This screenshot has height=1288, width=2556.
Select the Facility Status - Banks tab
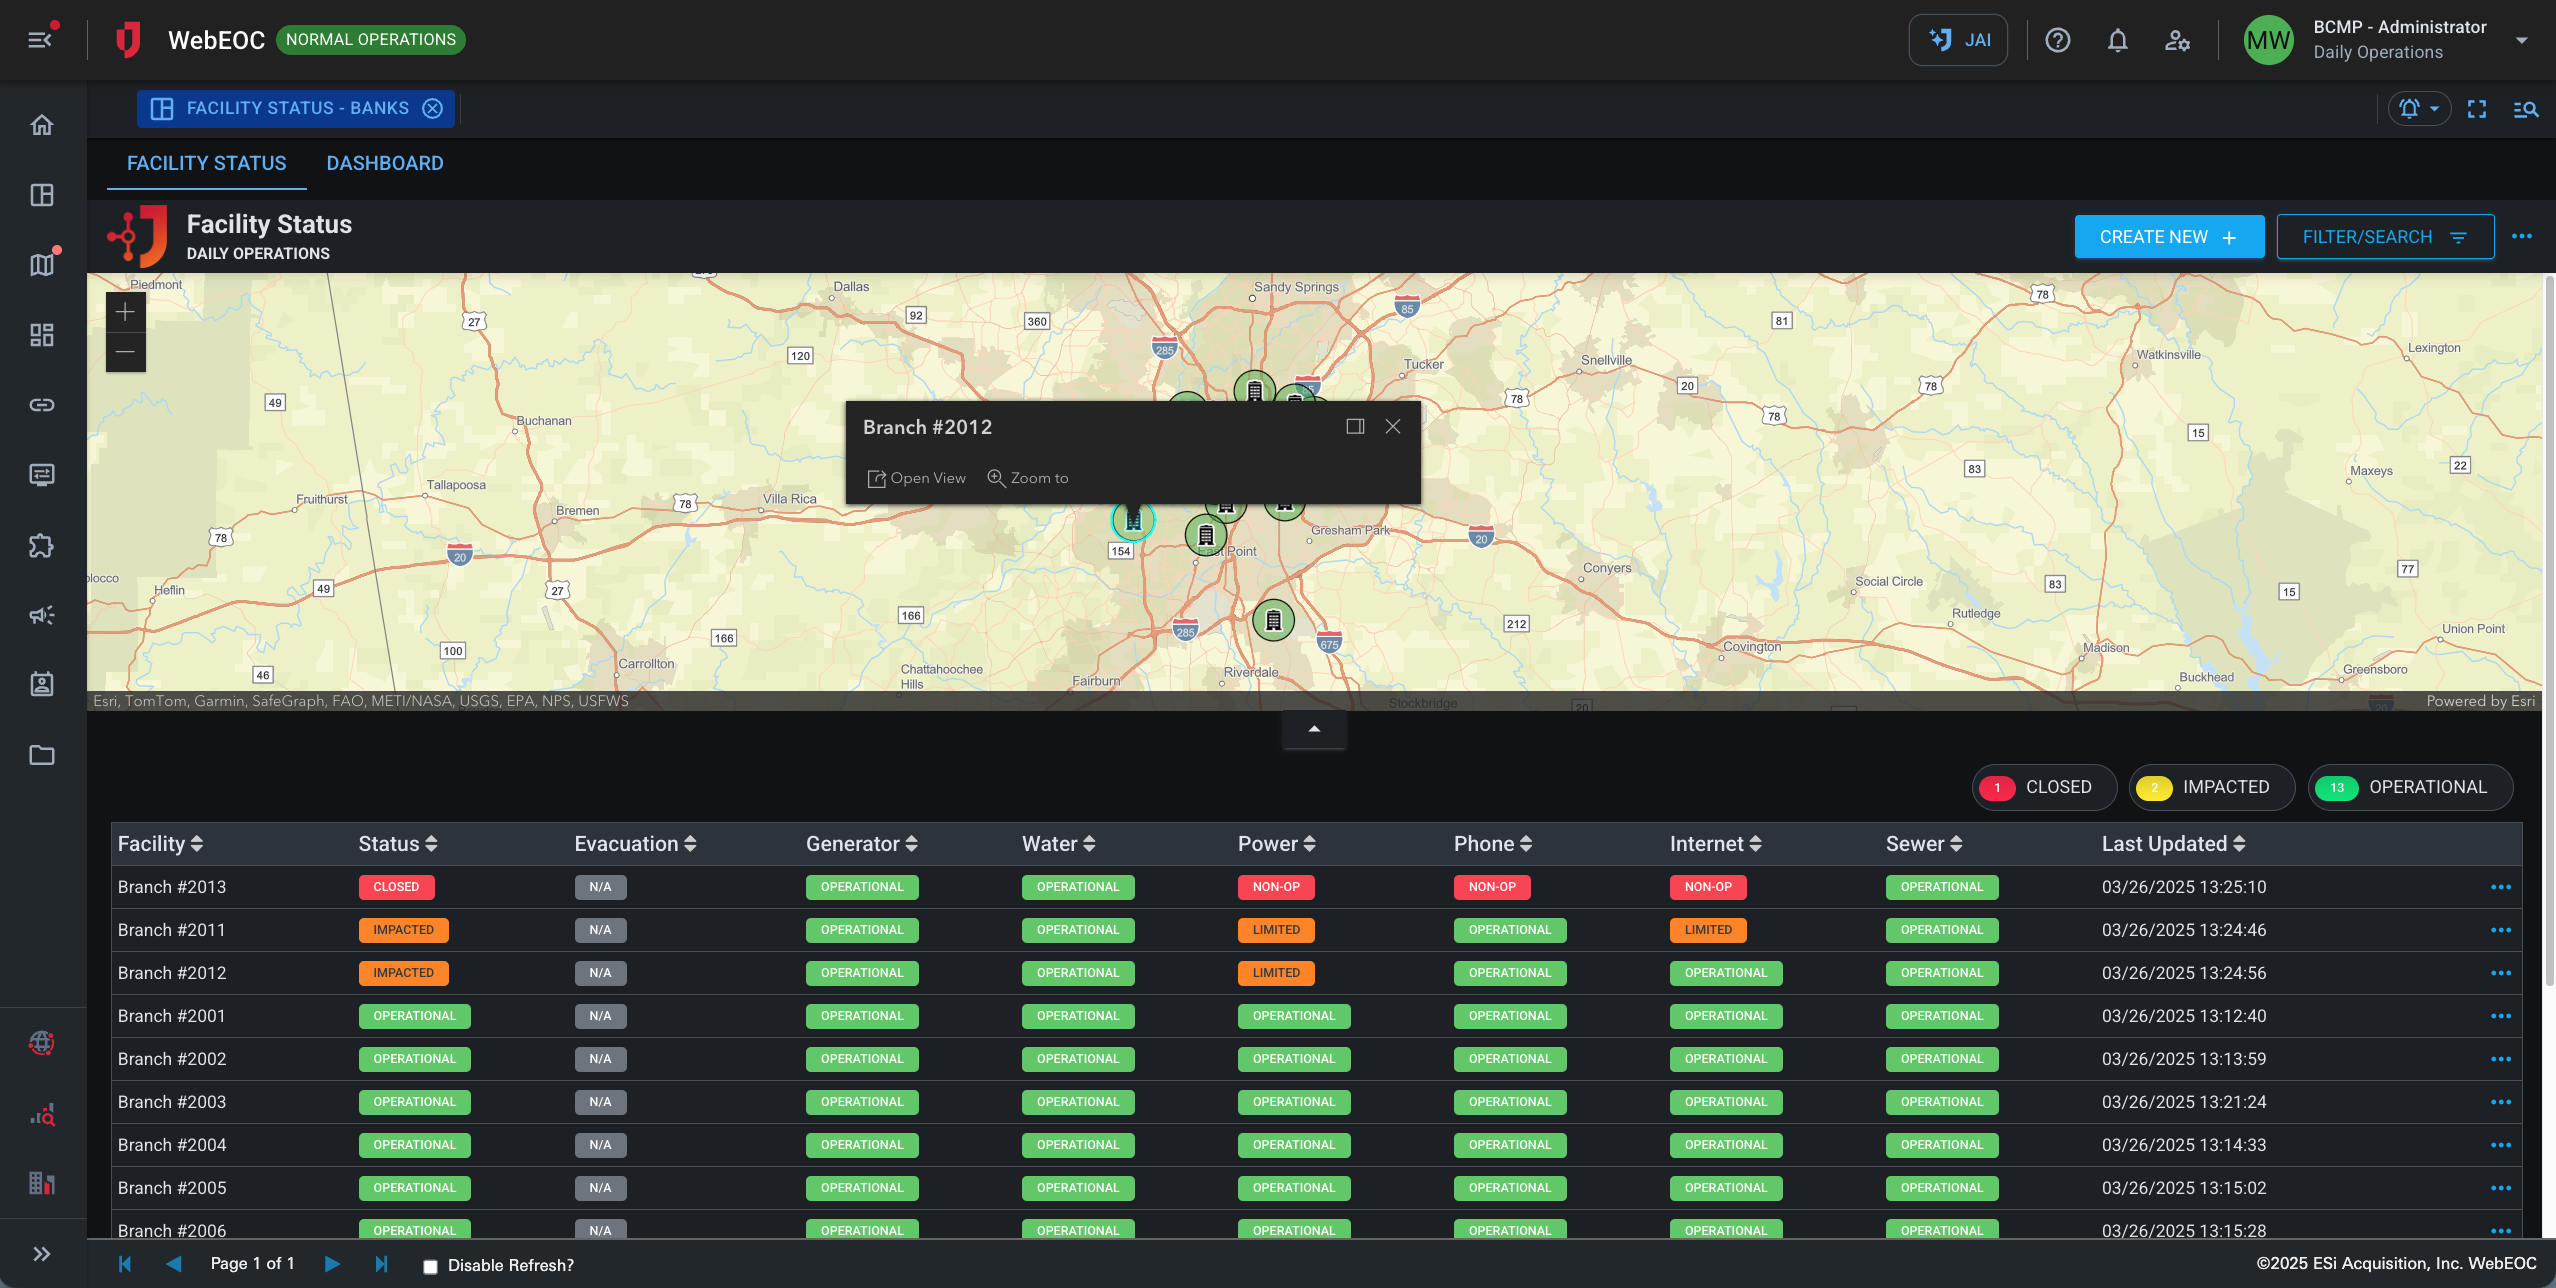coord(297,108)
